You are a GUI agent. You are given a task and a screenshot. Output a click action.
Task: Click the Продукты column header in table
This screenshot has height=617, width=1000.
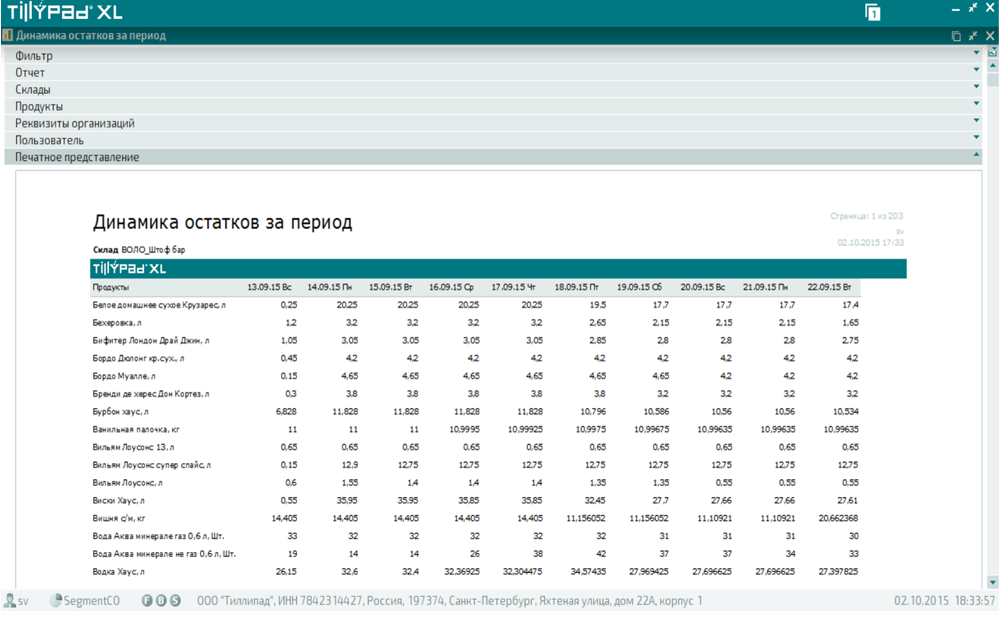click(110, 287)
